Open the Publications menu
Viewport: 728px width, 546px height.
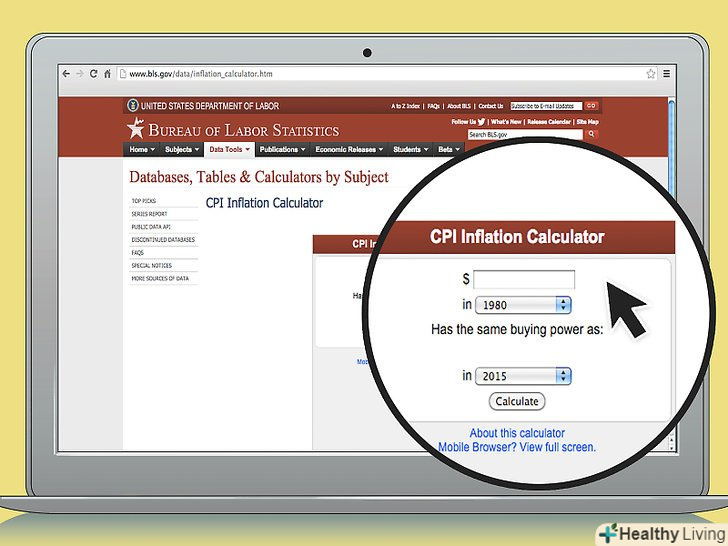point(282,150)
